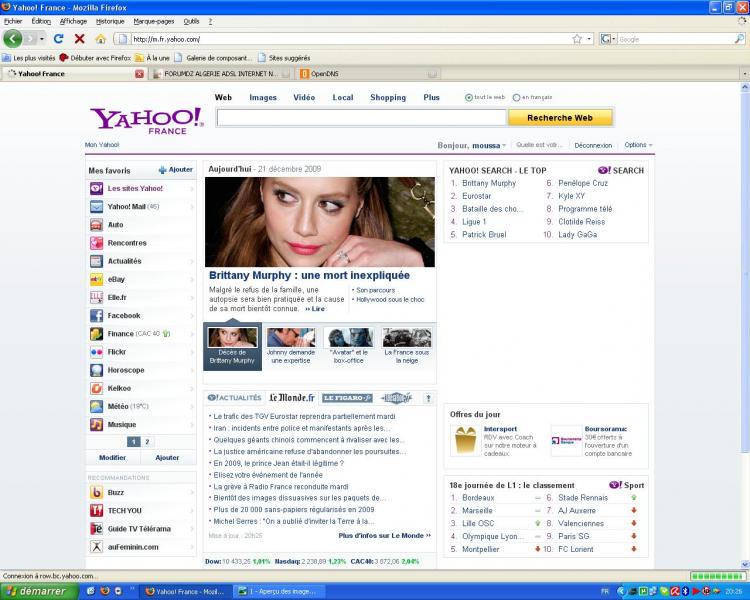Select the Le Monde.fr news tab
Screen dimensions: 750x600
click(292, 398)
